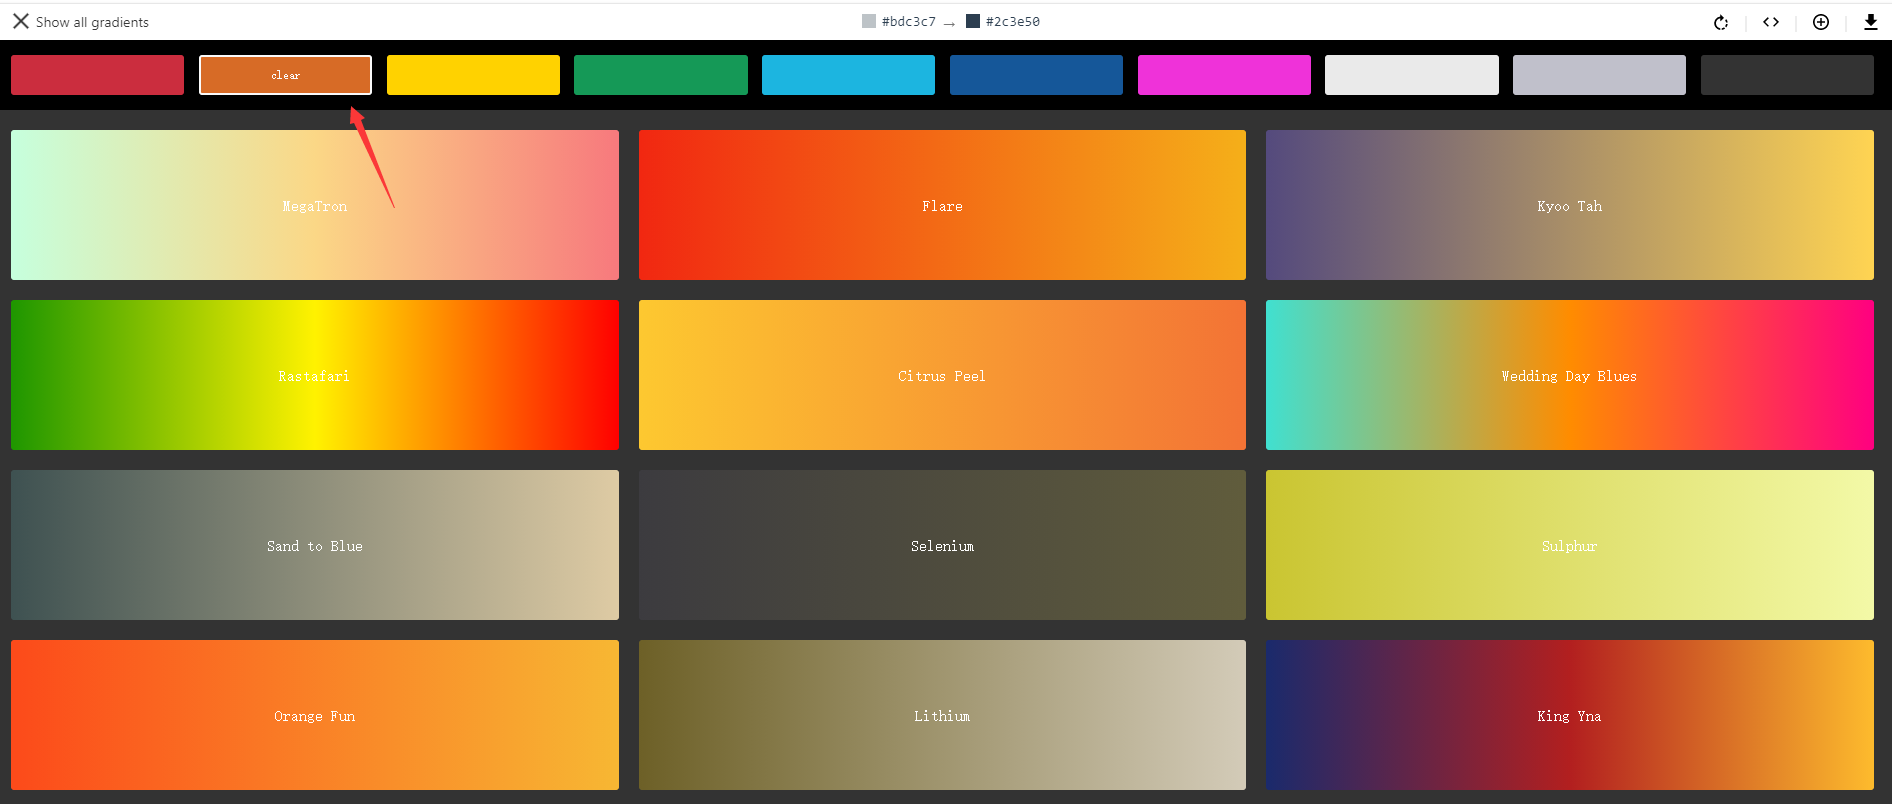This screenshot has height=804, width=1892.
Task: Click the rotate gradient icon
Action: [x=1720, y=22]
